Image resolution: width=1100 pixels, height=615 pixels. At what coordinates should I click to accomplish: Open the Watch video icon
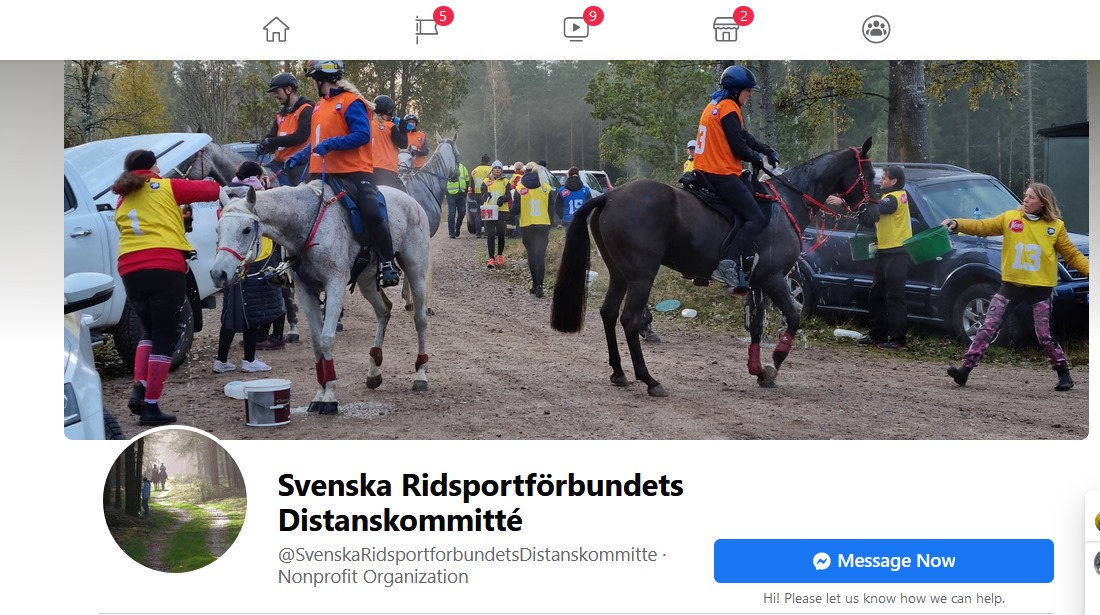pyautogui.click(x=576, y=29)
